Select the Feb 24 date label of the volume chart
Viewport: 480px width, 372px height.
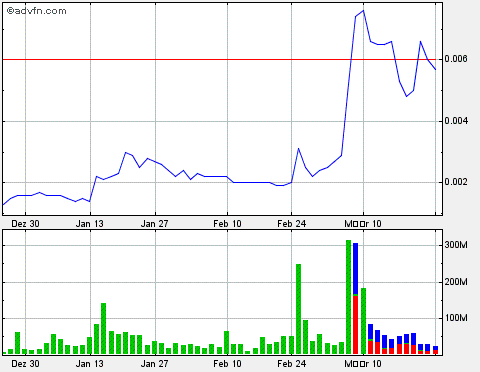click(x=292, y=364)
